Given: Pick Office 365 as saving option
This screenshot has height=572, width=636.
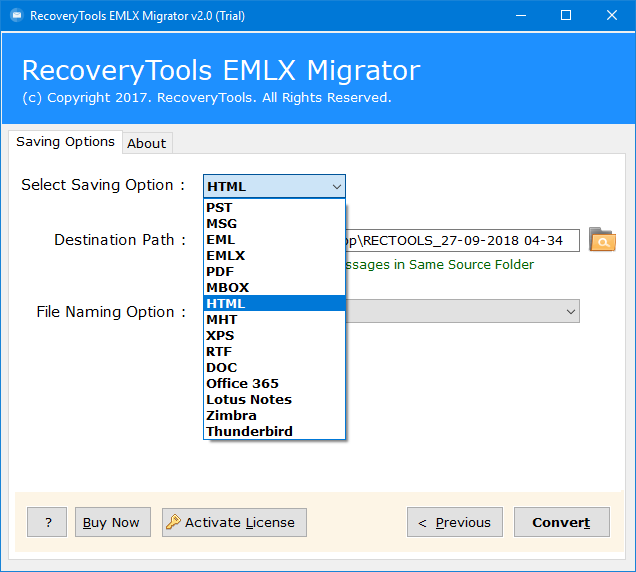Looking at the screenshot, I should (274, 383).
